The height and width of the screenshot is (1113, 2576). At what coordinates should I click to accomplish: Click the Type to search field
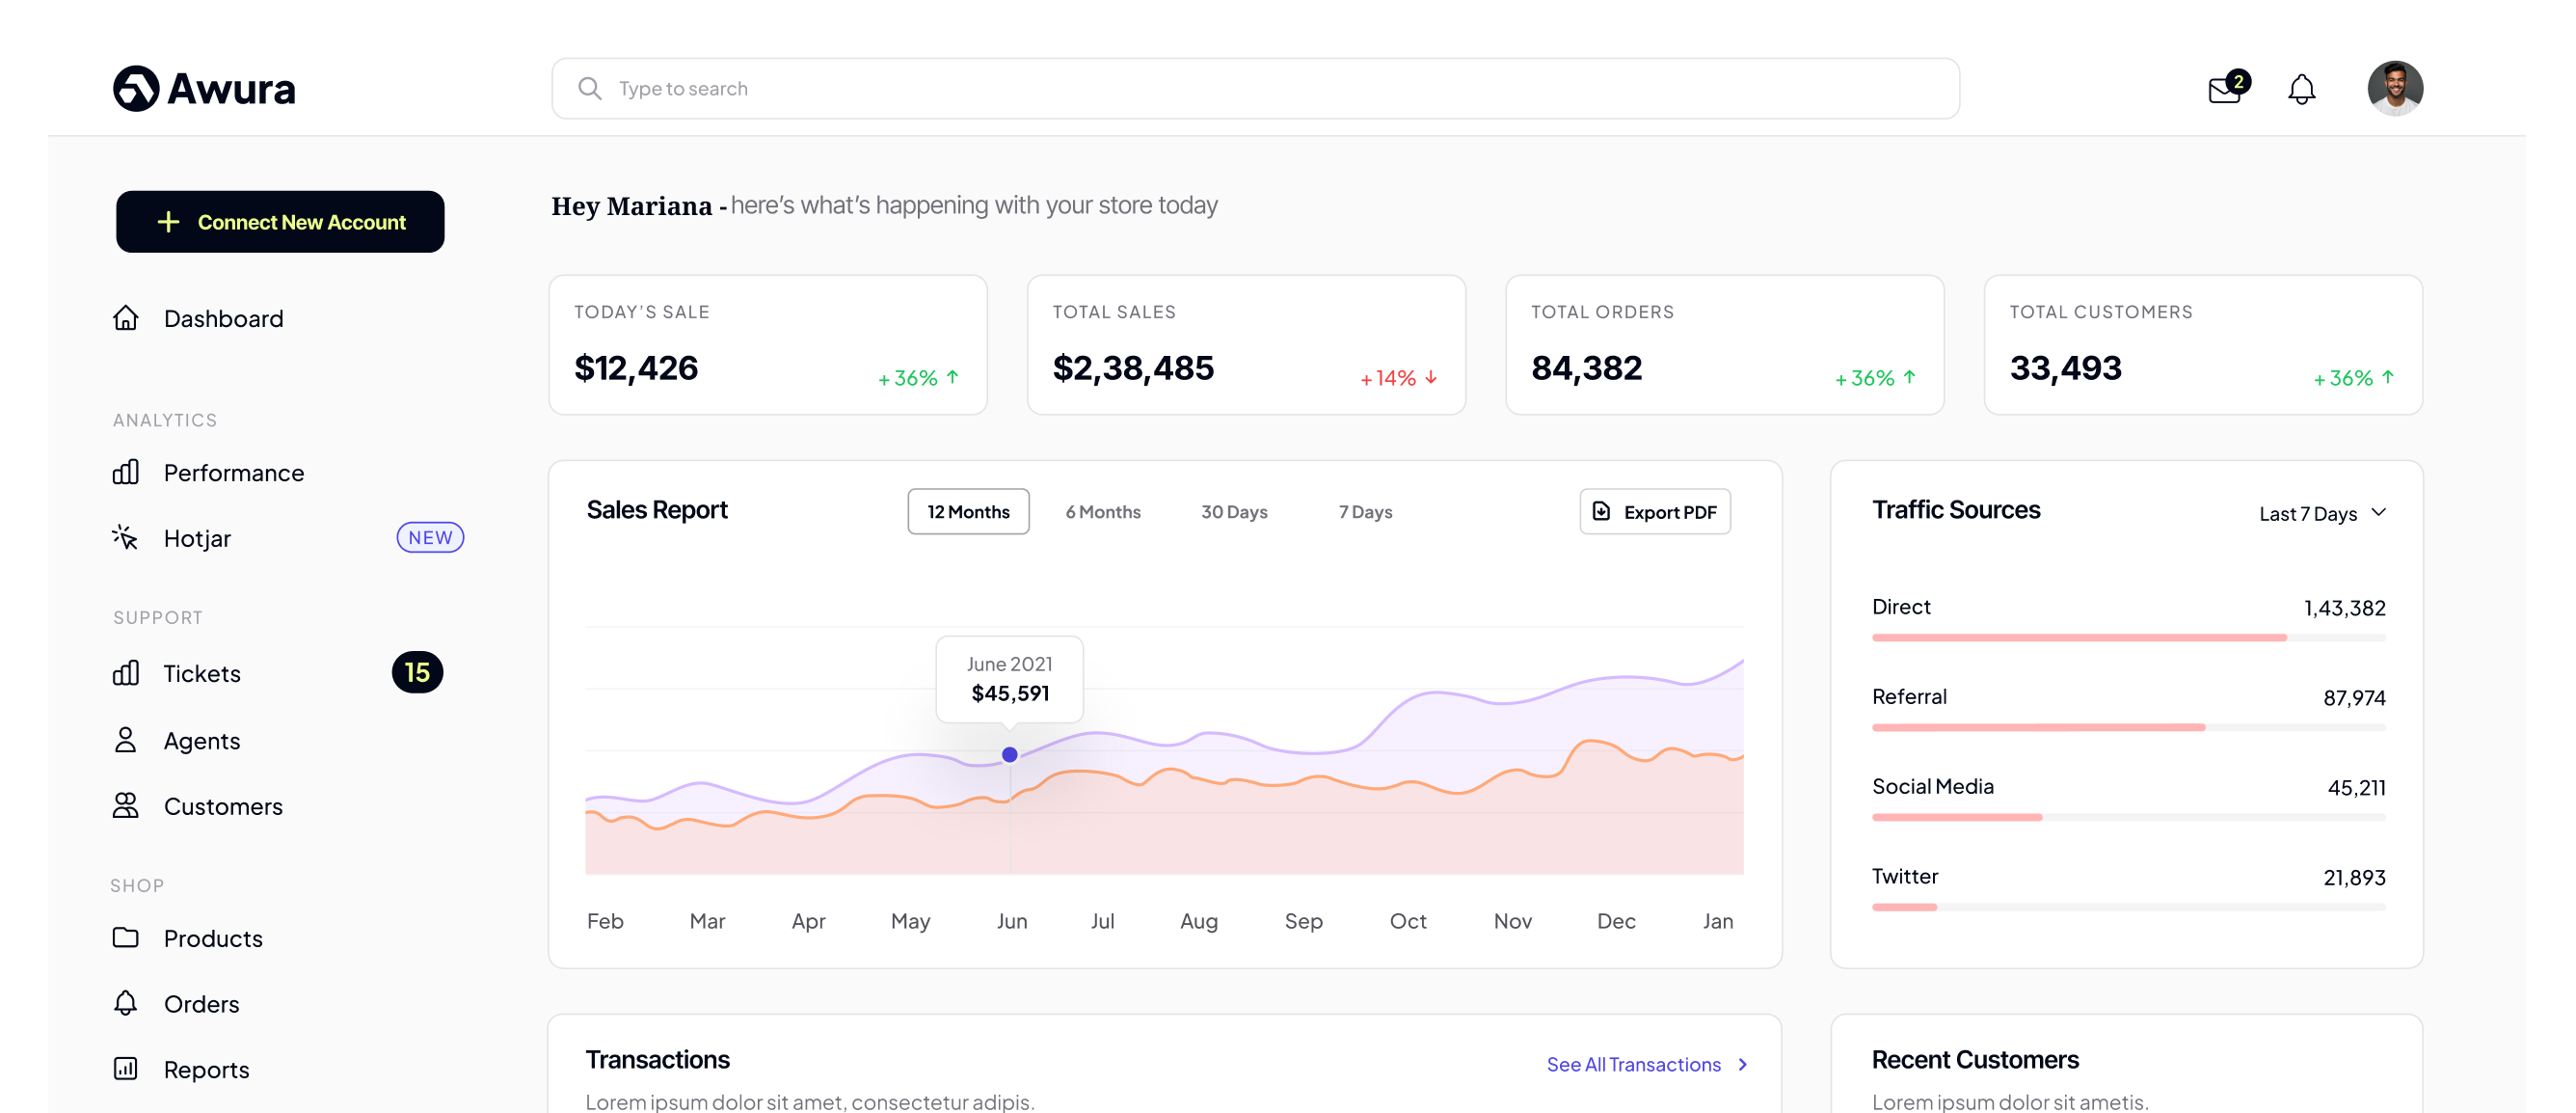coord(1255,89)
